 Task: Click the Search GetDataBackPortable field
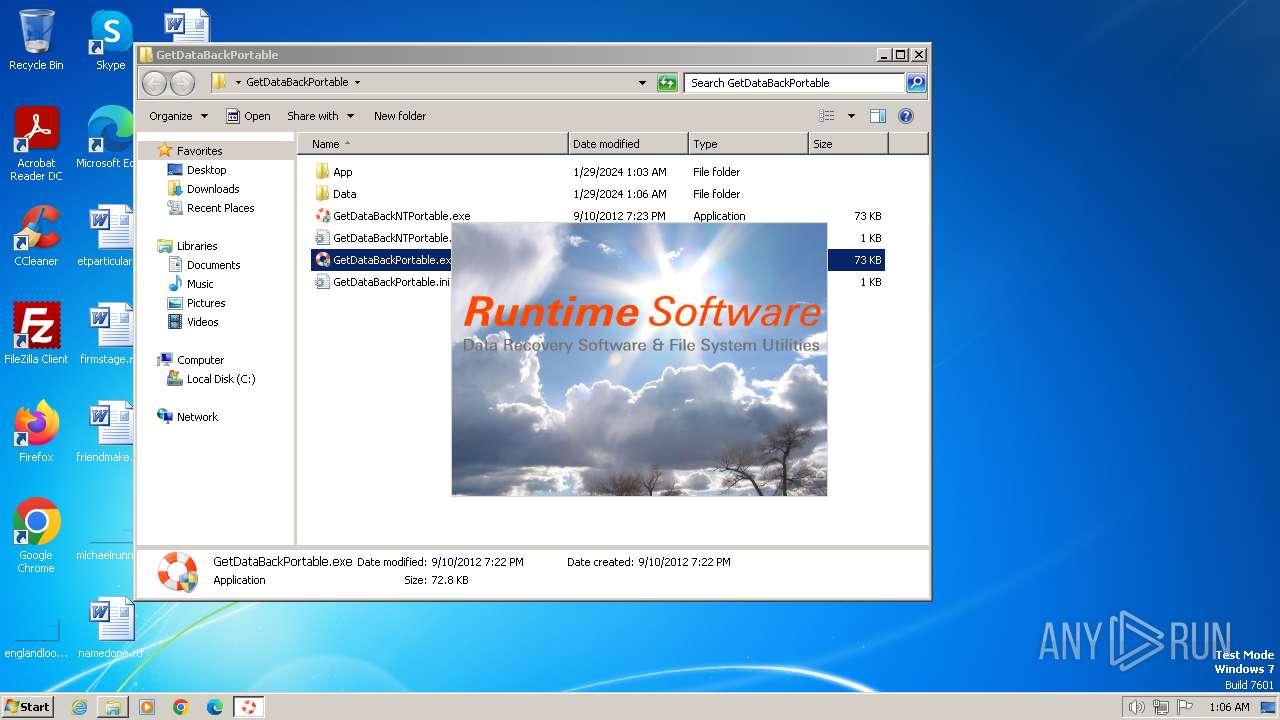pos(795,83)
